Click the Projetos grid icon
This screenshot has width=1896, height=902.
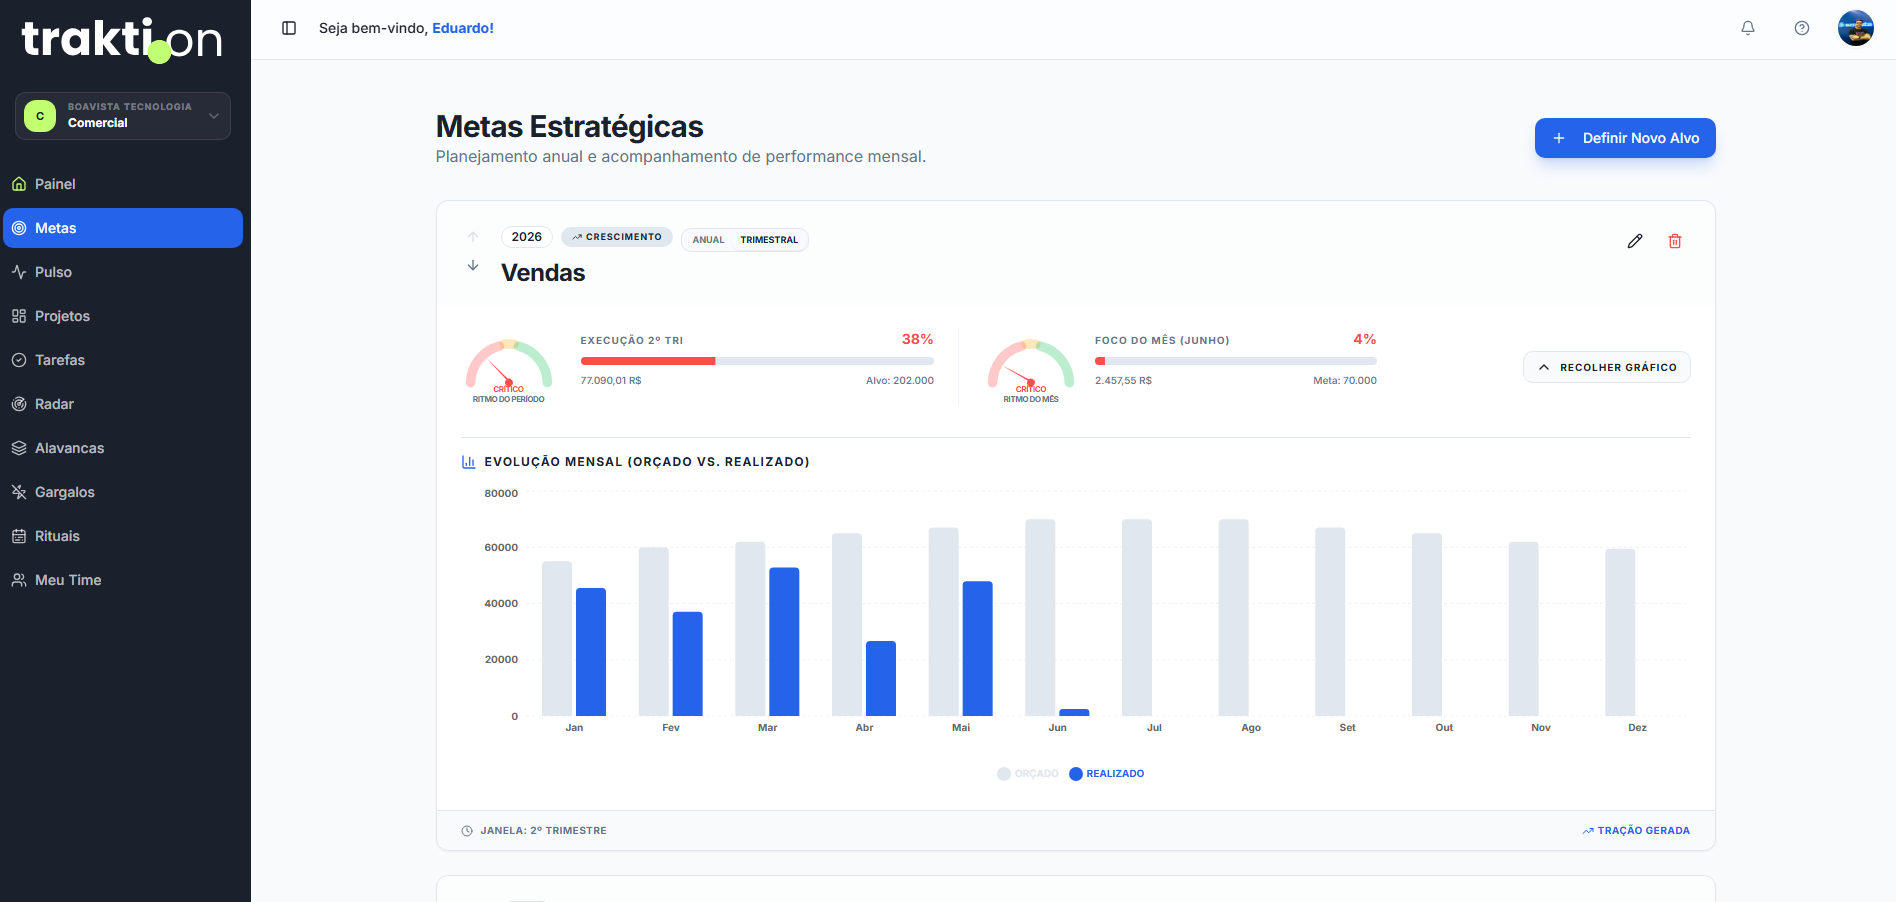(19, 316)
